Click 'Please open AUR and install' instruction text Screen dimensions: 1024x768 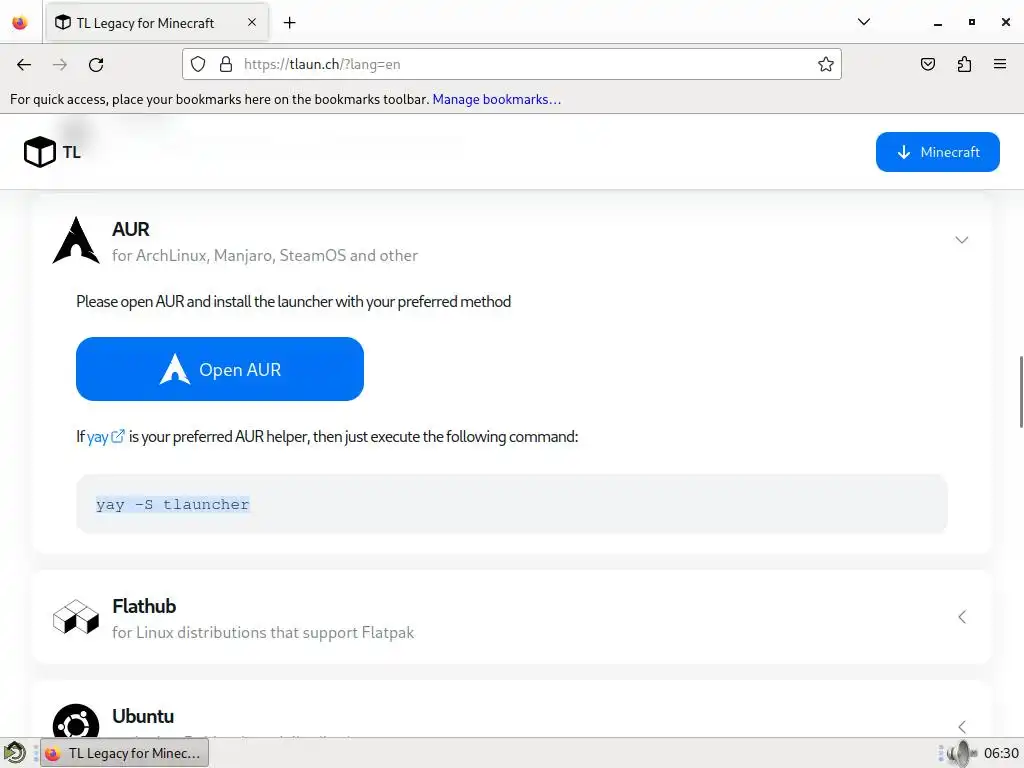pyautogui.click(x=293, y=302)
